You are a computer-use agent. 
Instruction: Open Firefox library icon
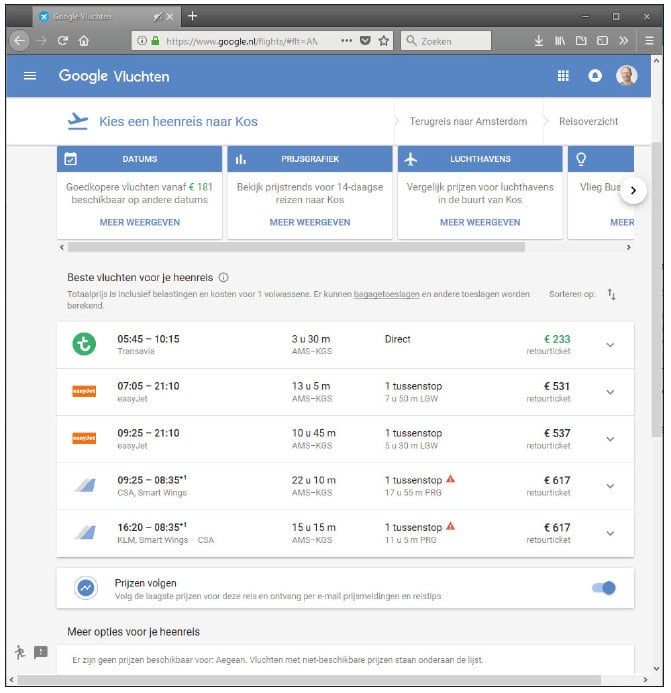pyautogui.click(x=560, y=41)
